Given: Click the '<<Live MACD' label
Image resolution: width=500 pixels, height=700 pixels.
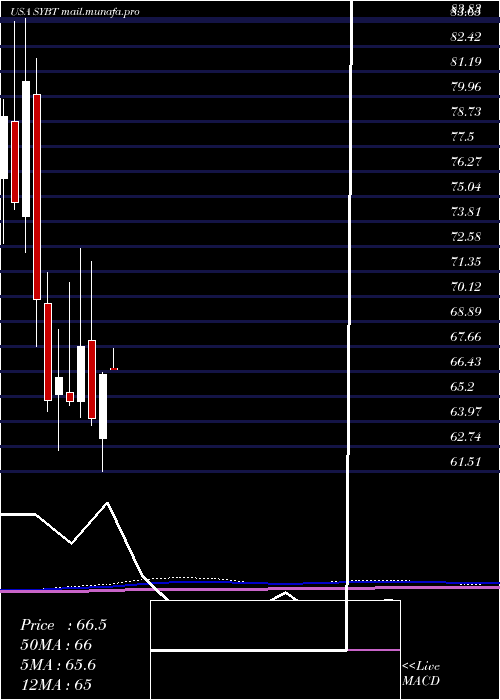Looking at the screenshot, I should [x=421, y=673].
